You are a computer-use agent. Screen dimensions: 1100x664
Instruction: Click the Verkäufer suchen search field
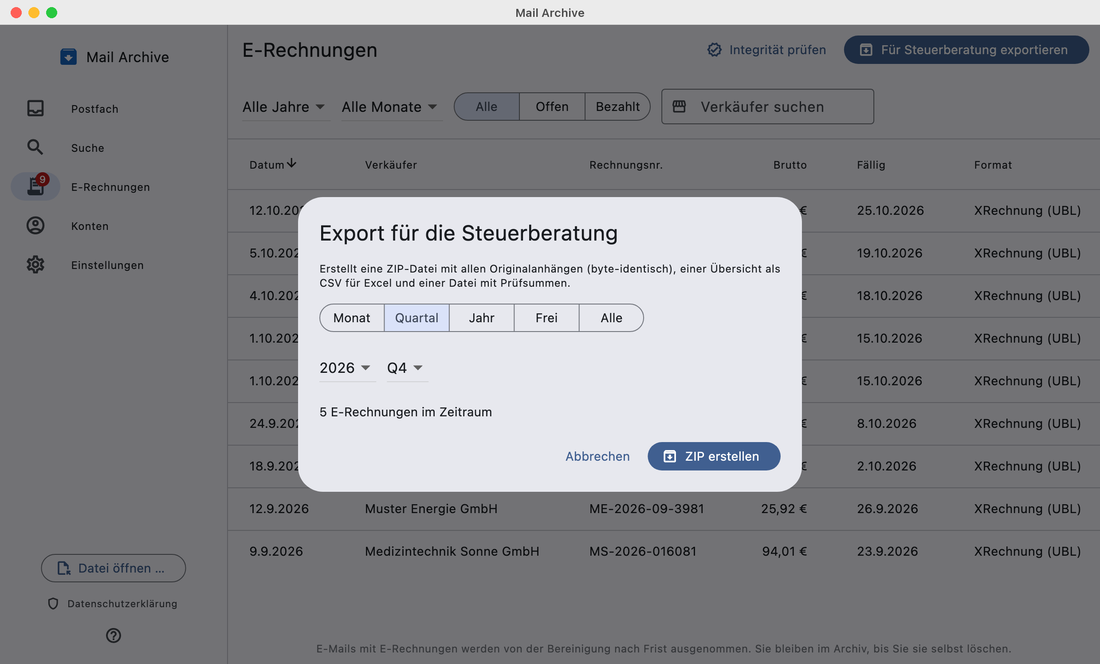coord(767,107)
